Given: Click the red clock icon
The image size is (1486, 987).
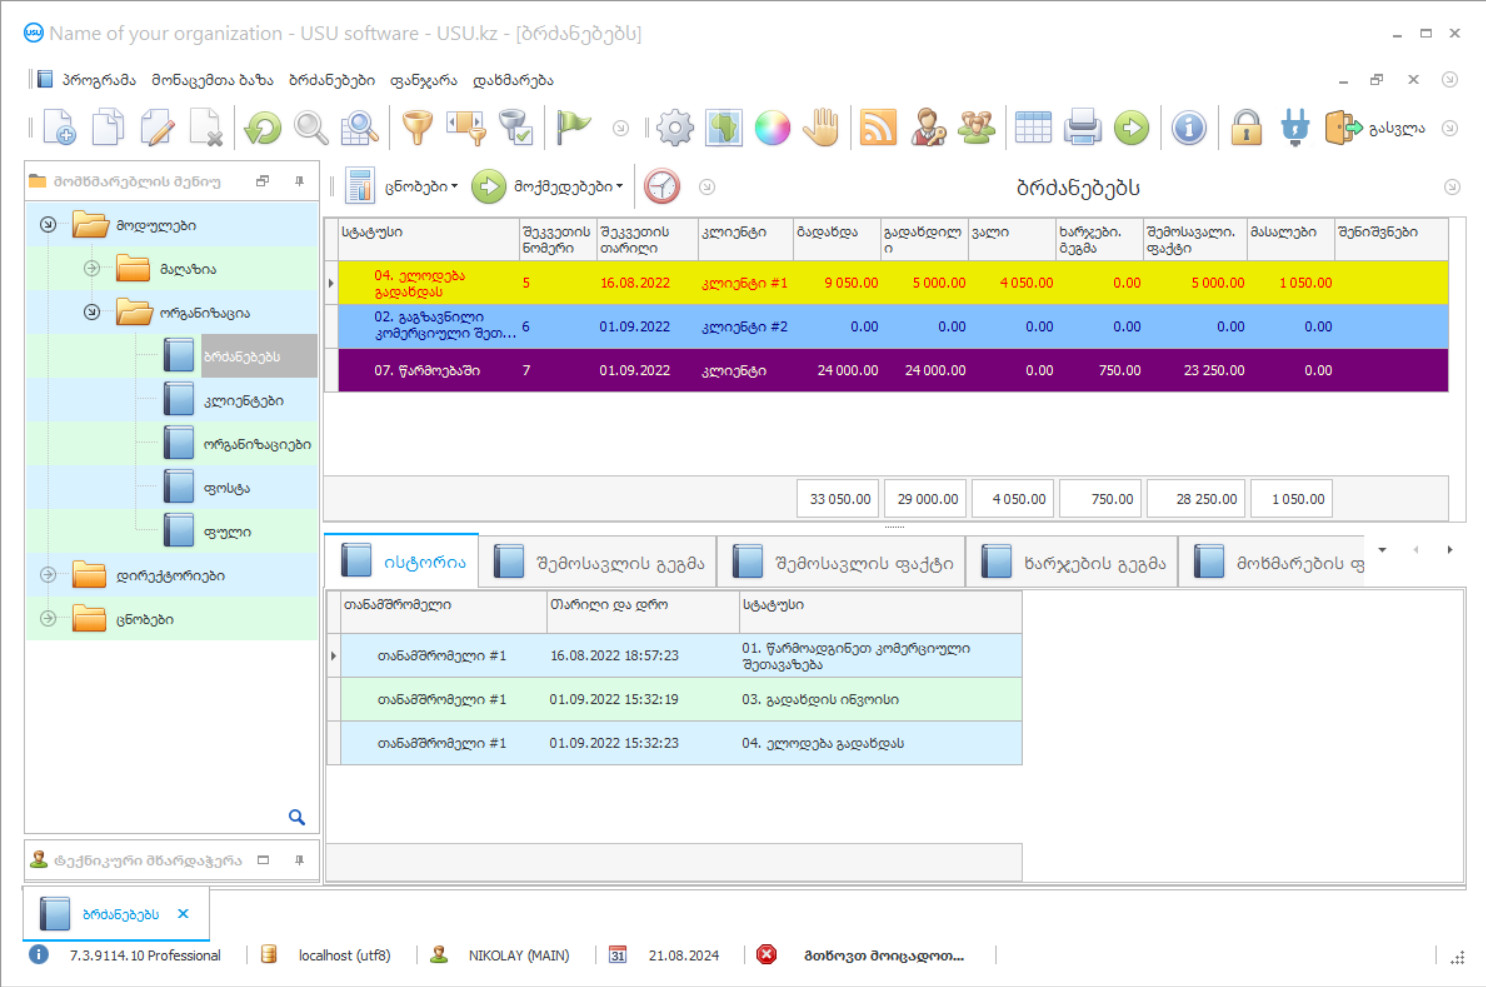Looking at the screenshot, I should pyautogui.click(x=662, y=187).
